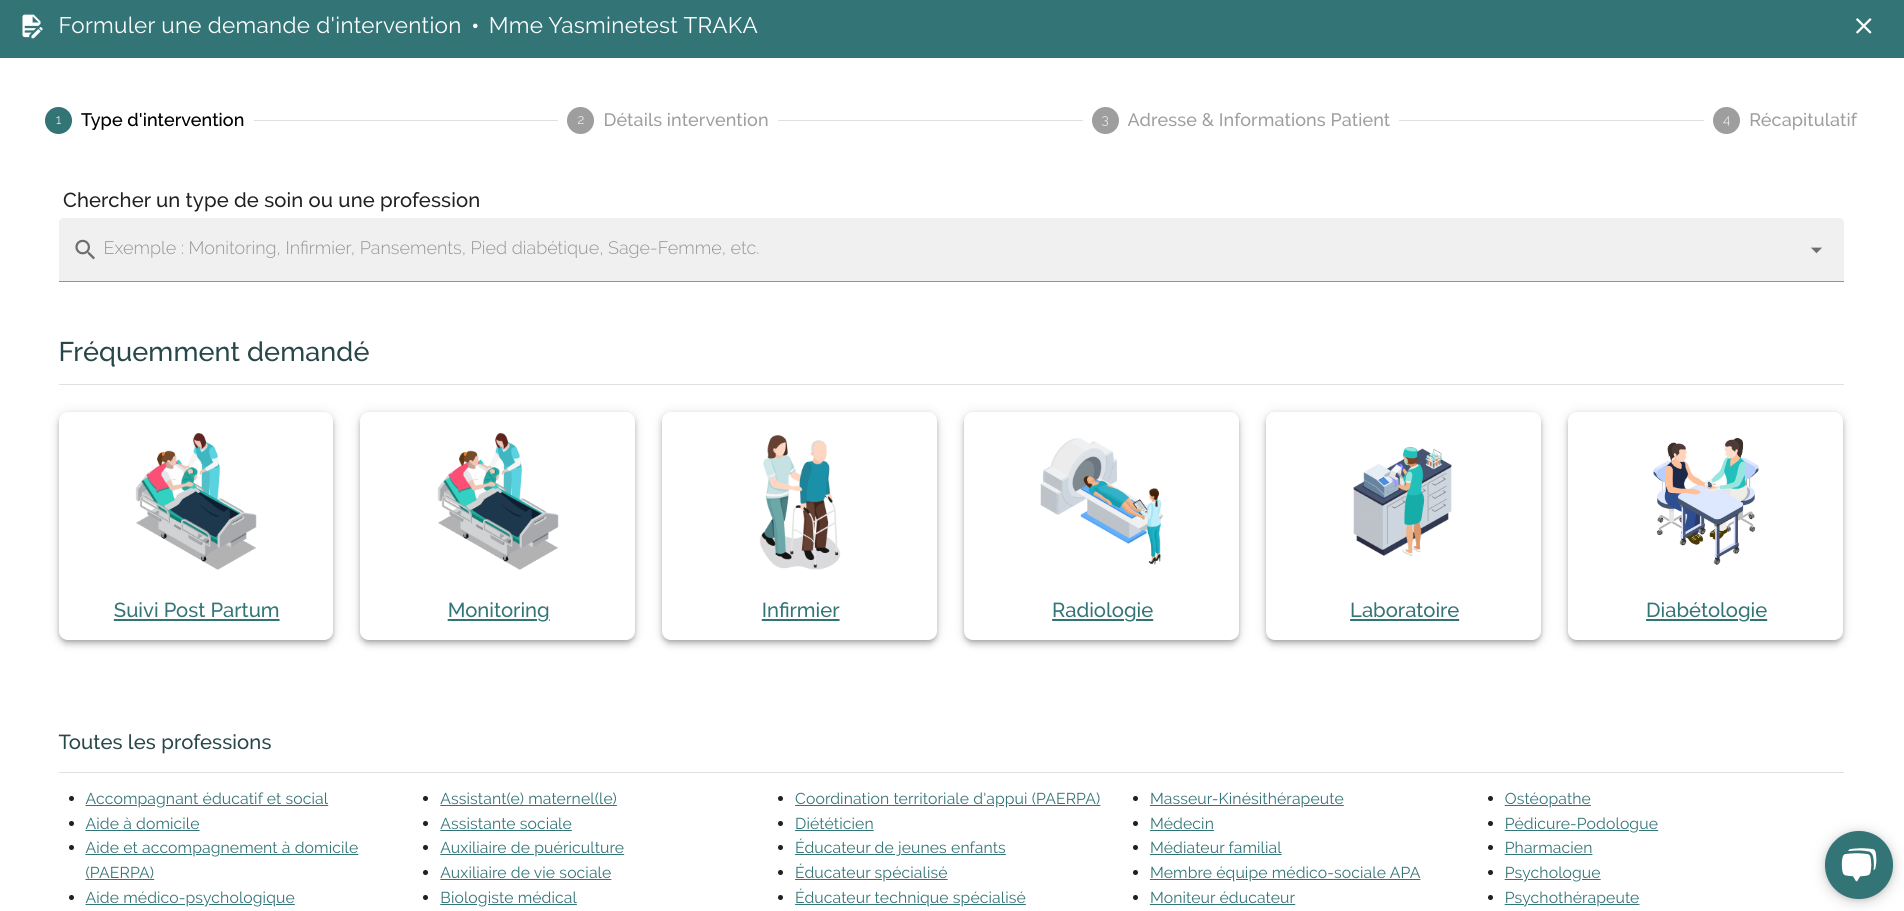The image size is (1904, 911).
Task: Click the search magnifier icon
Action: pyautogui.click(x=85, y=249)
